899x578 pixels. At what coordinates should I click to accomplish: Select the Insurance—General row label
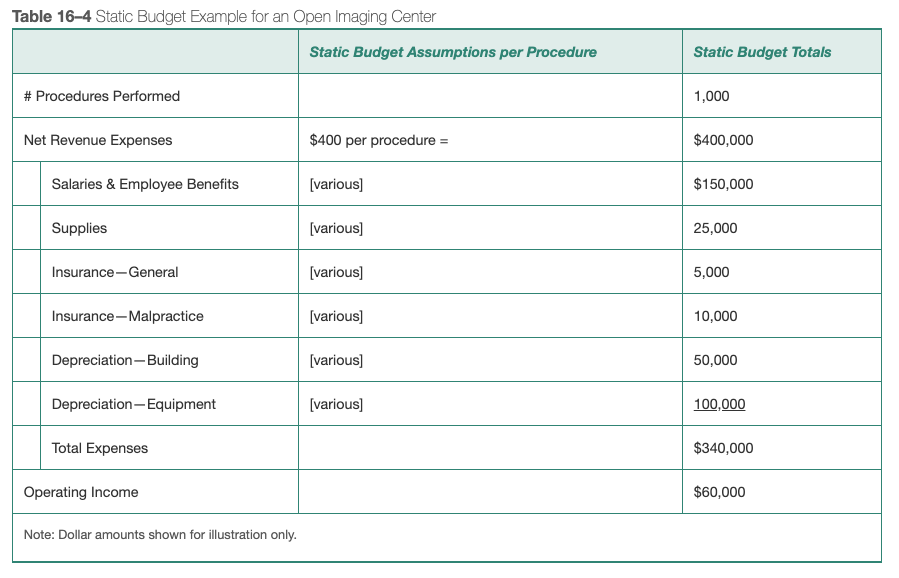(x=115, y=272)
